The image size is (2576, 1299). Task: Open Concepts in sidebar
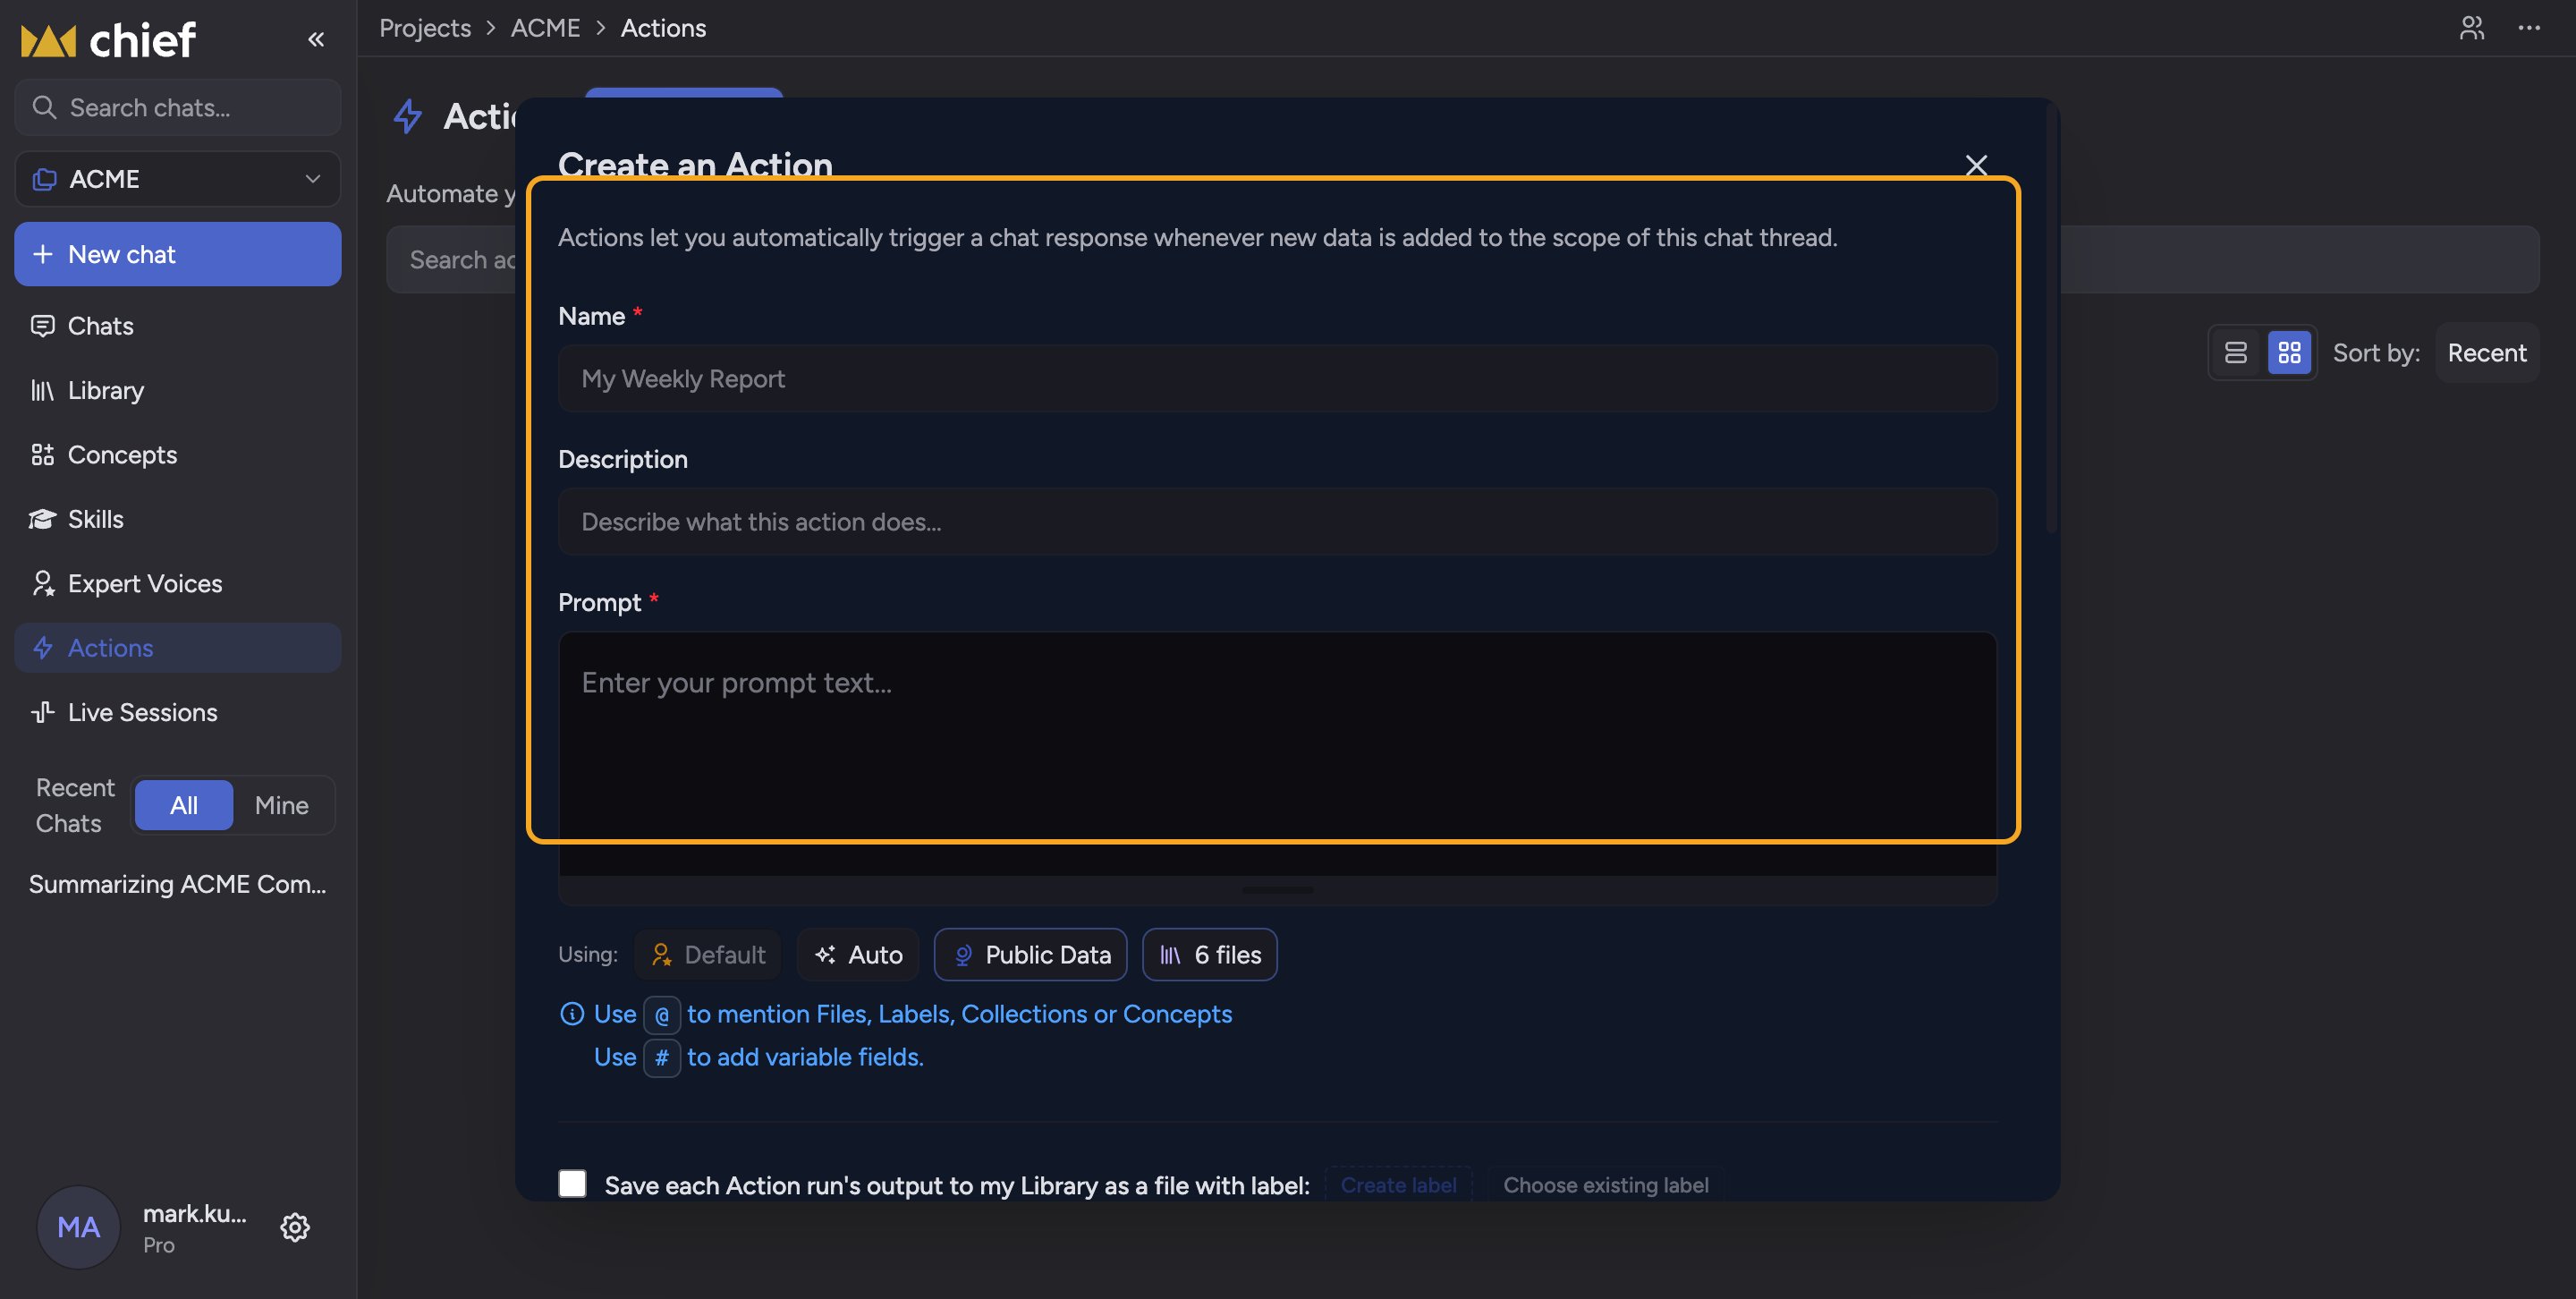click(x=178, y=455)
